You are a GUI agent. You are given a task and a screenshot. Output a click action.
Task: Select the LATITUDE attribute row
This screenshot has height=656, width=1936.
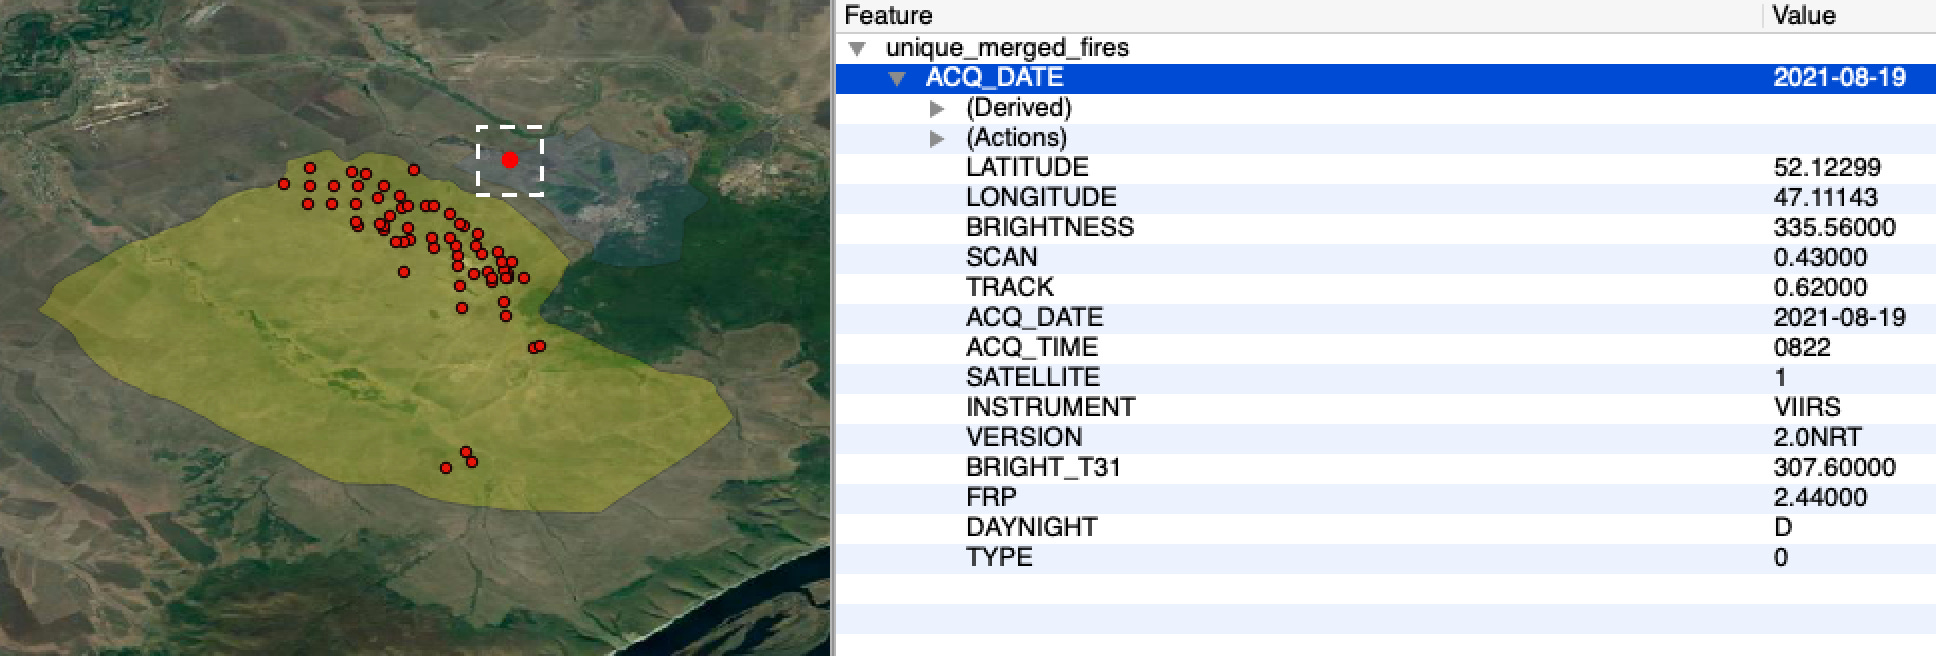(1385, 168)
